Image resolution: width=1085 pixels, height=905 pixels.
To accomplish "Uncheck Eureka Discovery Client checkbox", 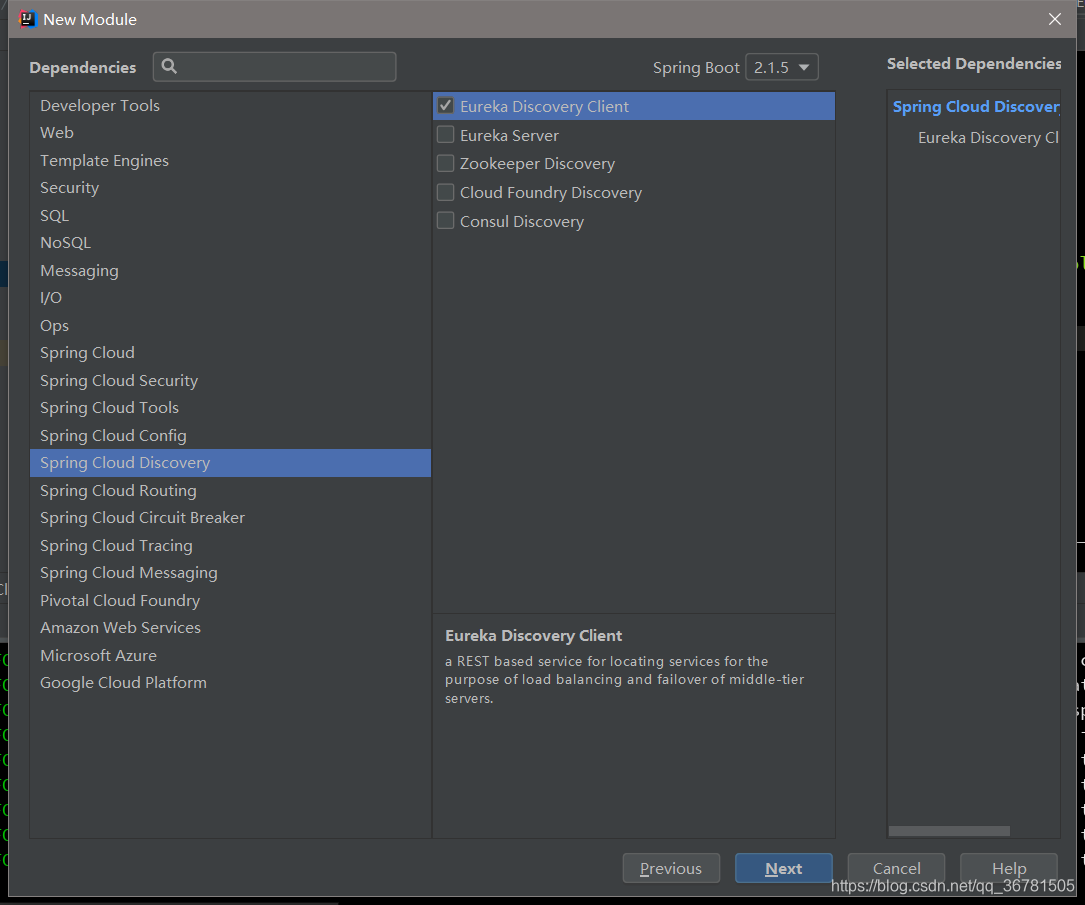I will coord(446,106).
